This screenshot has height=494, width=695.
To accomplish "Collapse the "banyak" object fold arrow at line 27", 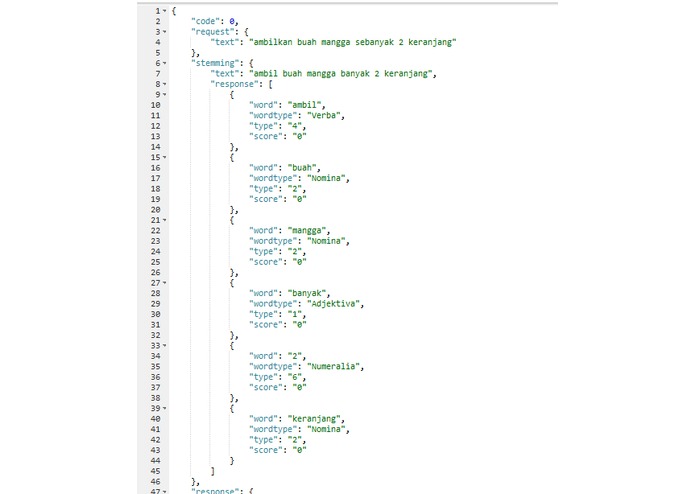I will pos(164,283).
